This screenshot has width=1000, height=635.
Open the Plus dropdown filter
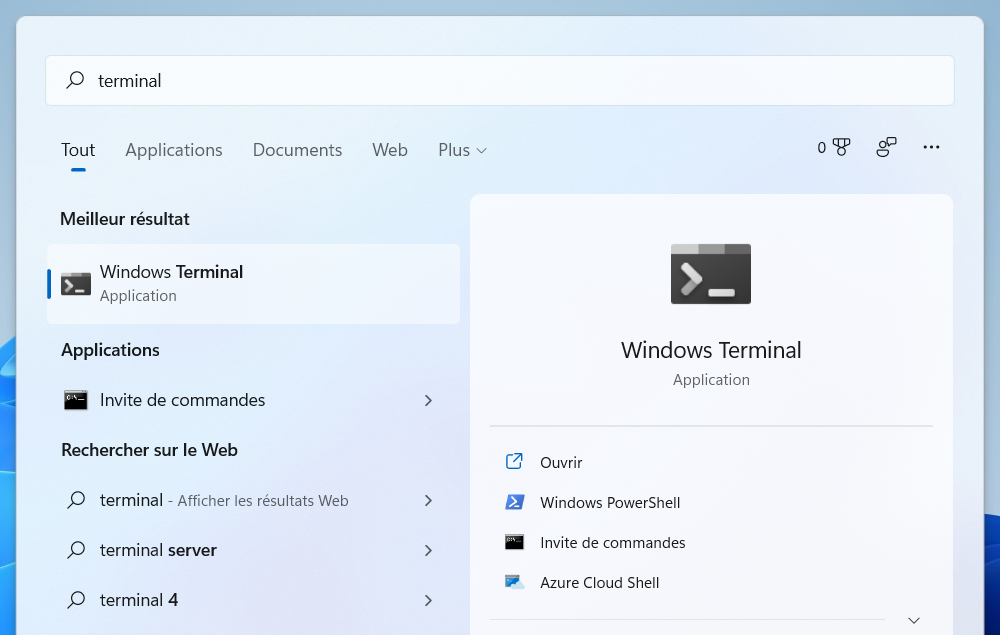click(x=462, y=150)
